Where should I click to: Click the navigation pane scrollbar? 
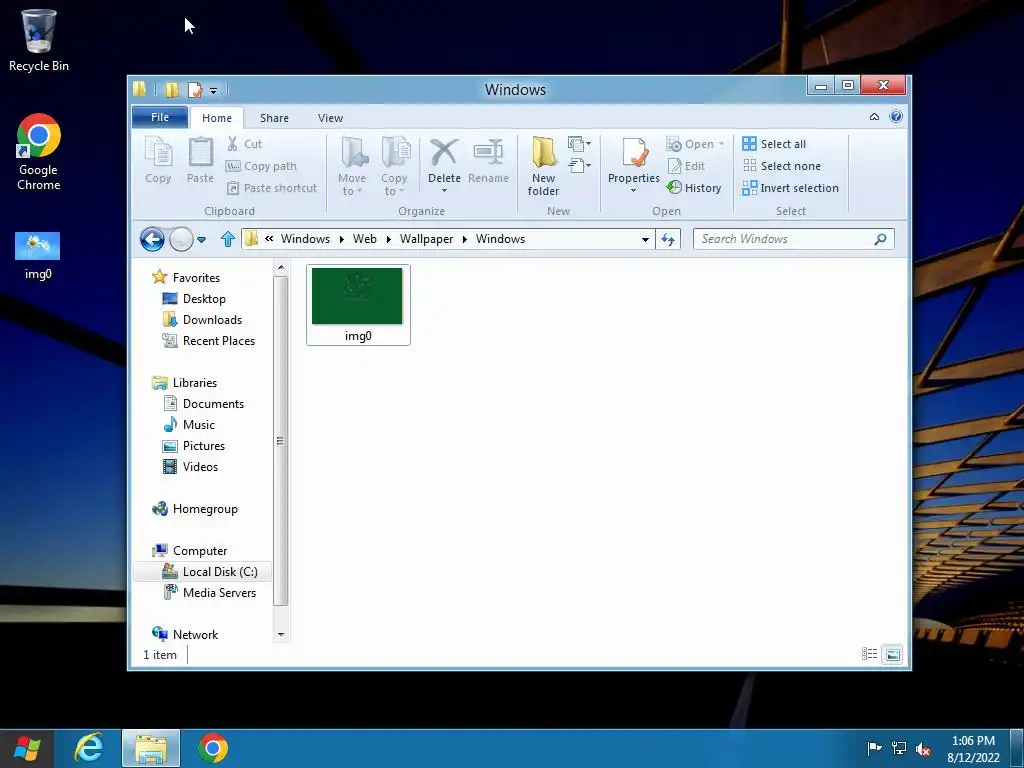click(x=280, y=441)
